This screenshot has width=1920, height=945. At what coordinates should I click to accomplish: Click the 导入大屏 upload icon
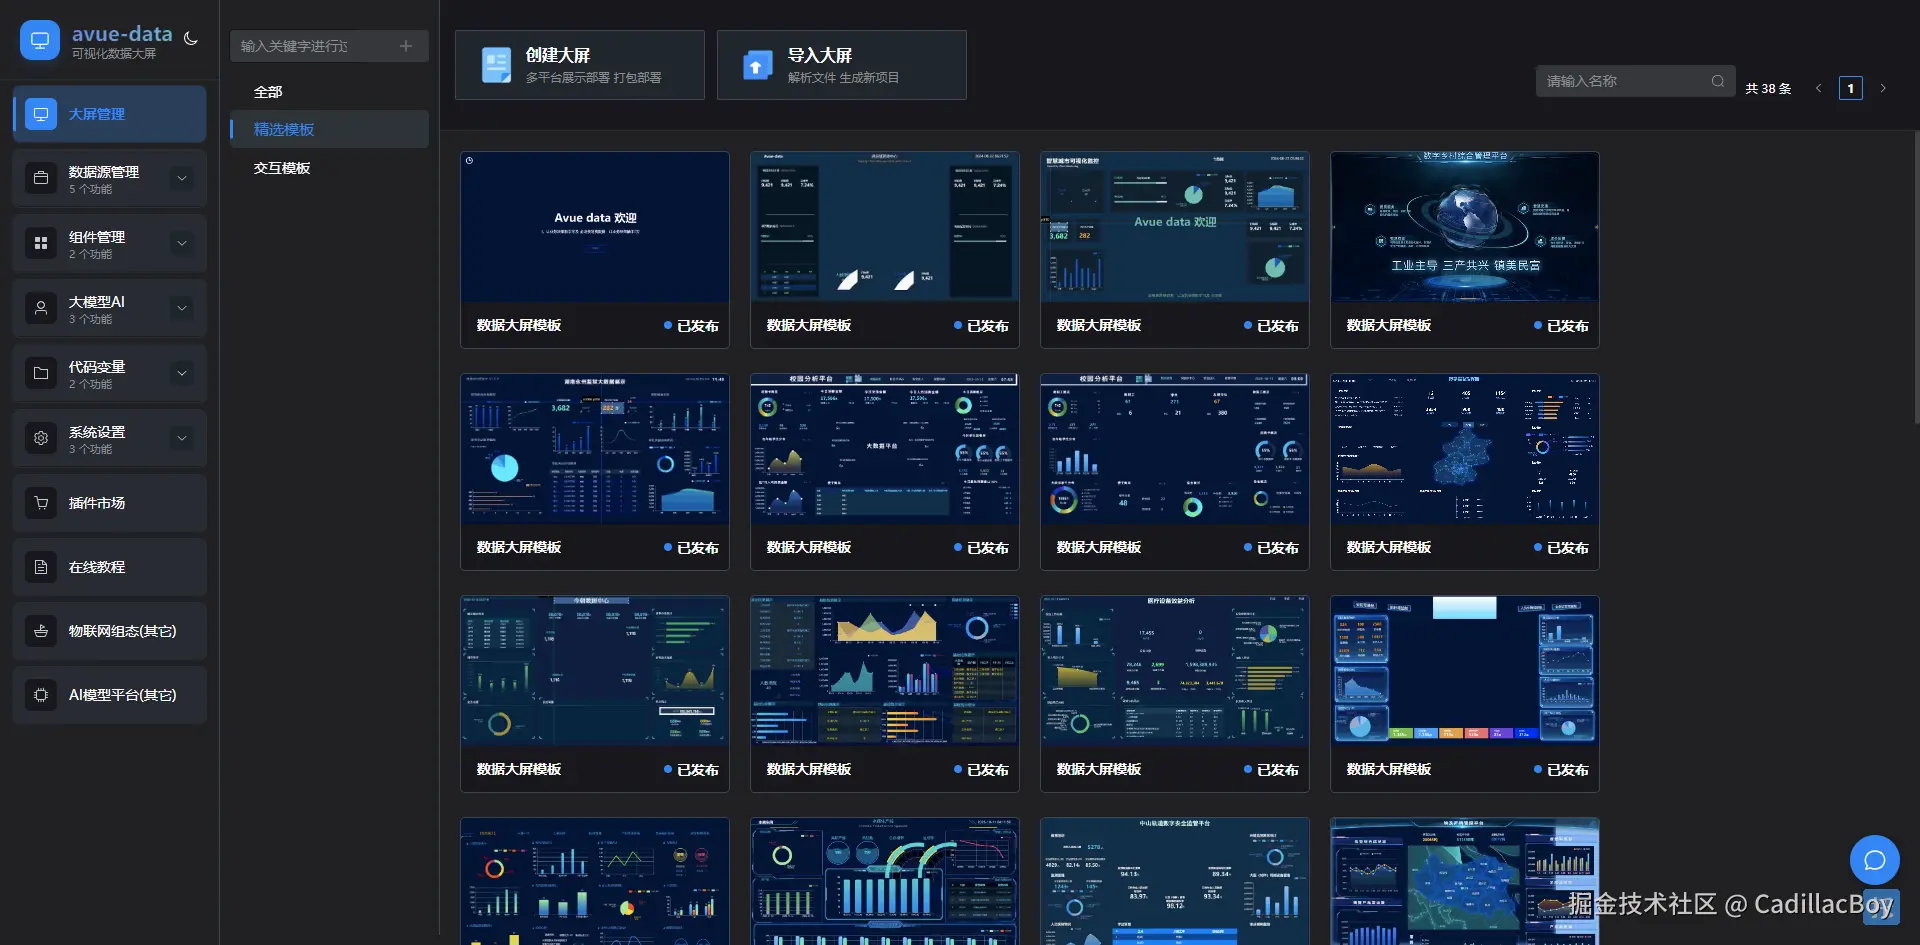tap(757, 65)
